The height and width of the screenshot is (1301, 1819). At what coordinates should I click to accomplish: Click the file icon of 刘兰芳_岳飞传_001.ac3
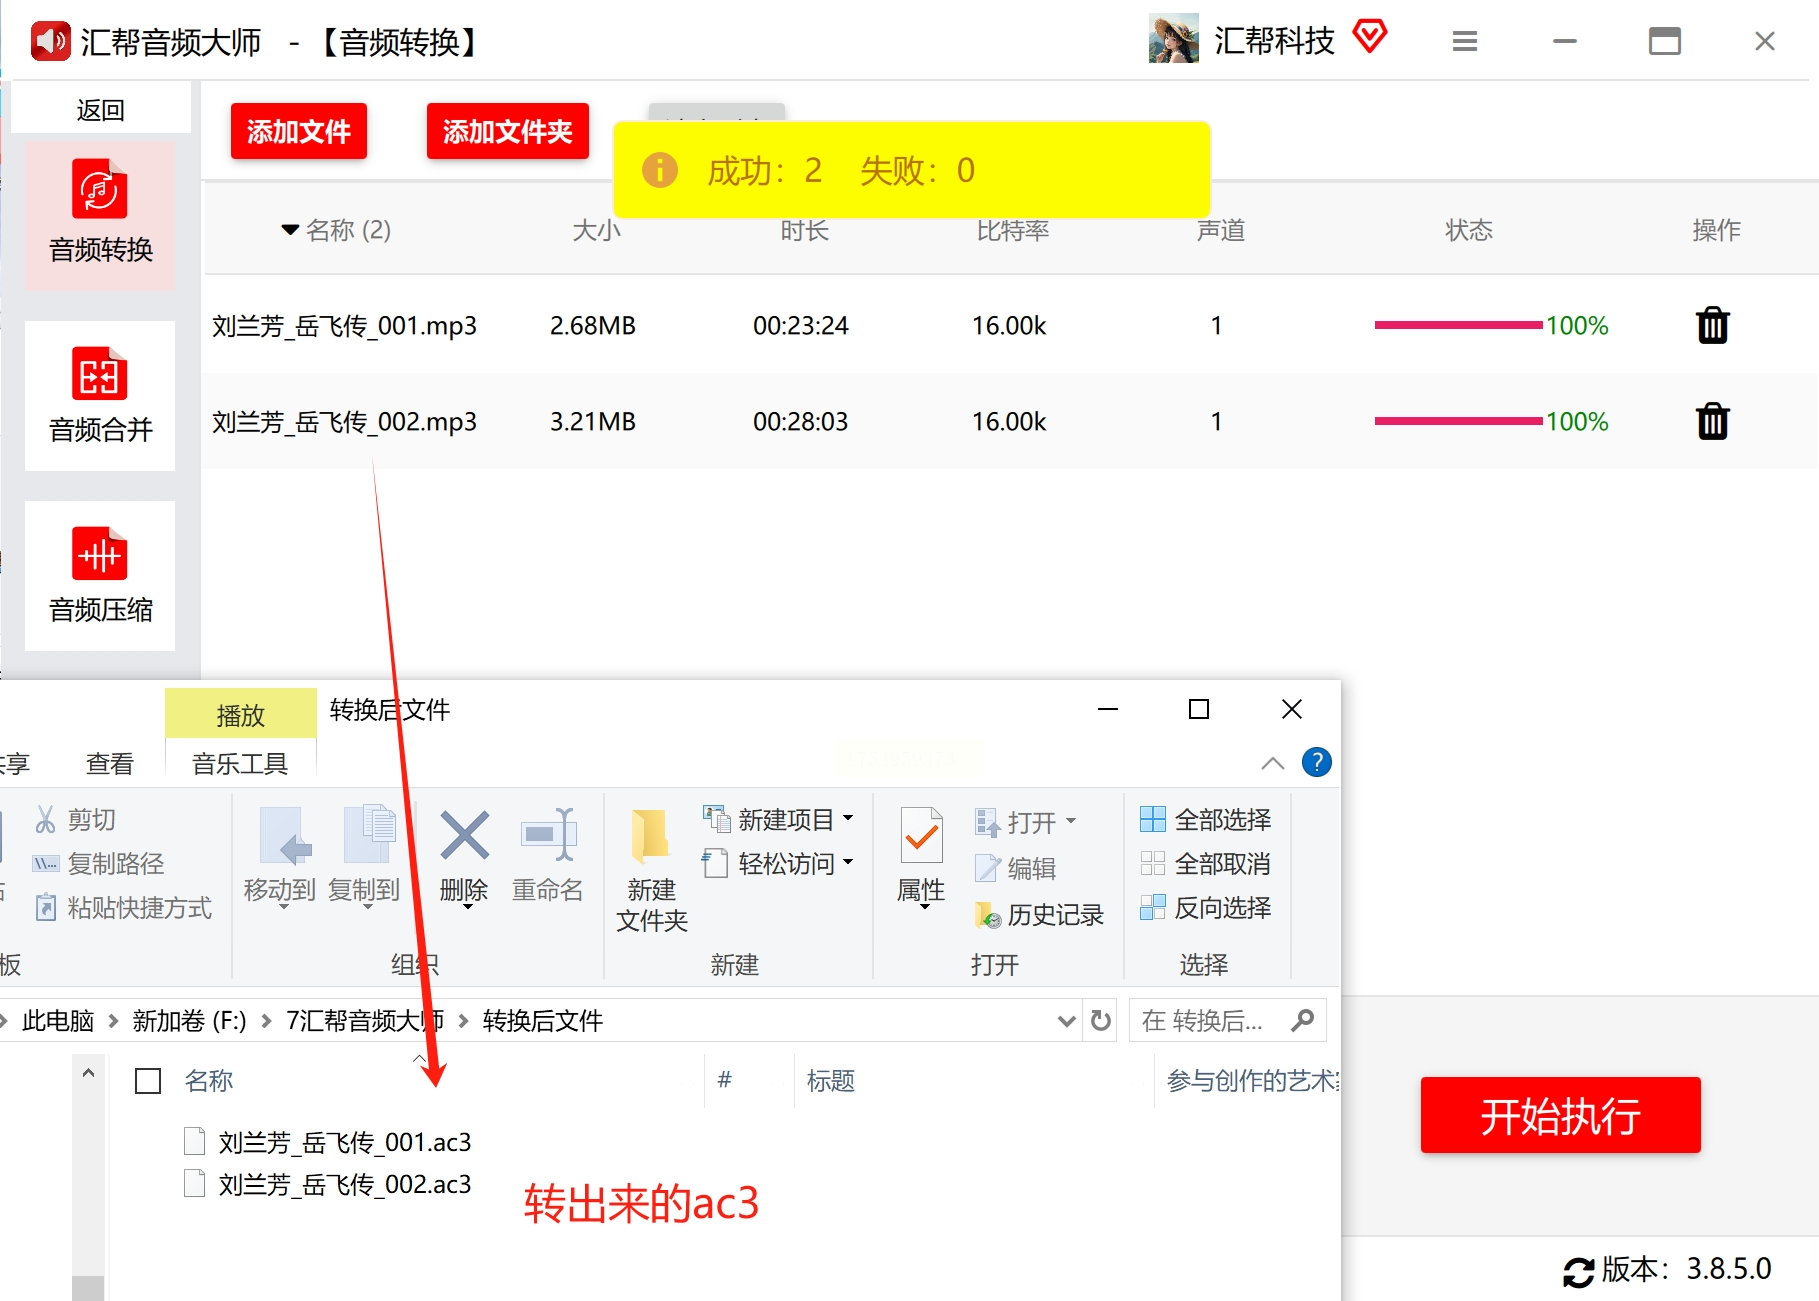pyautogui.click(x=195, y=1141)
